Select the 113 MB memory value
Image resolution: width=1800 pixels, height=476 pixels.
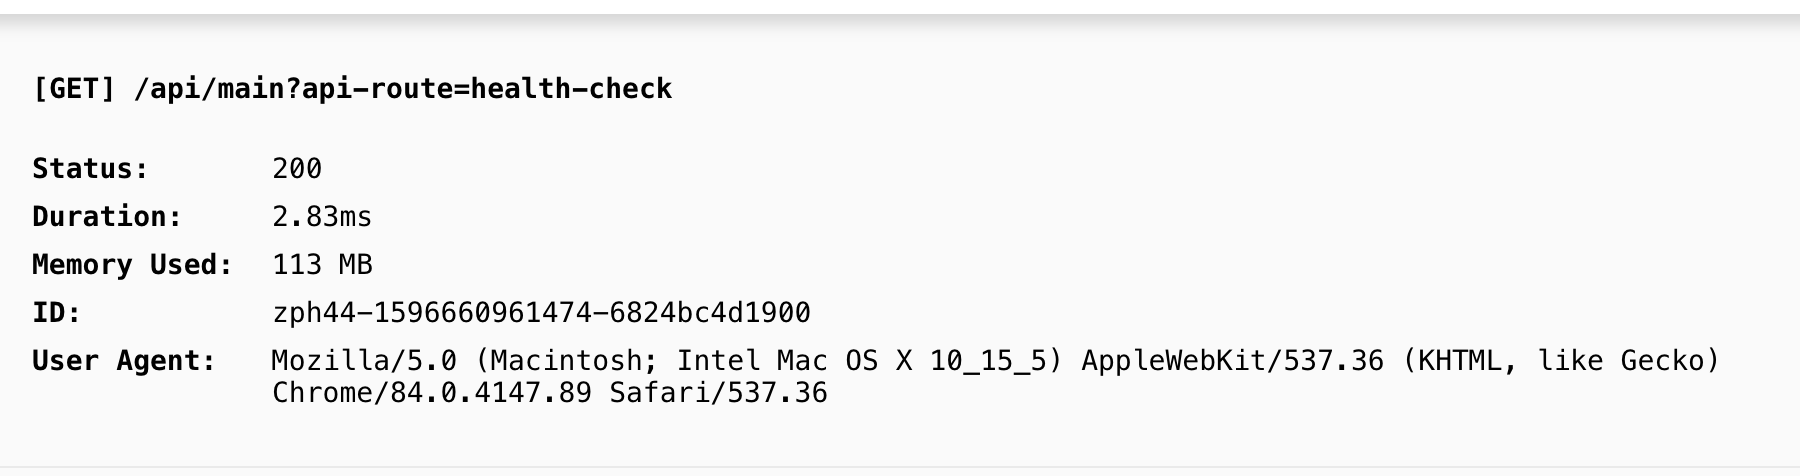point(322,264)
